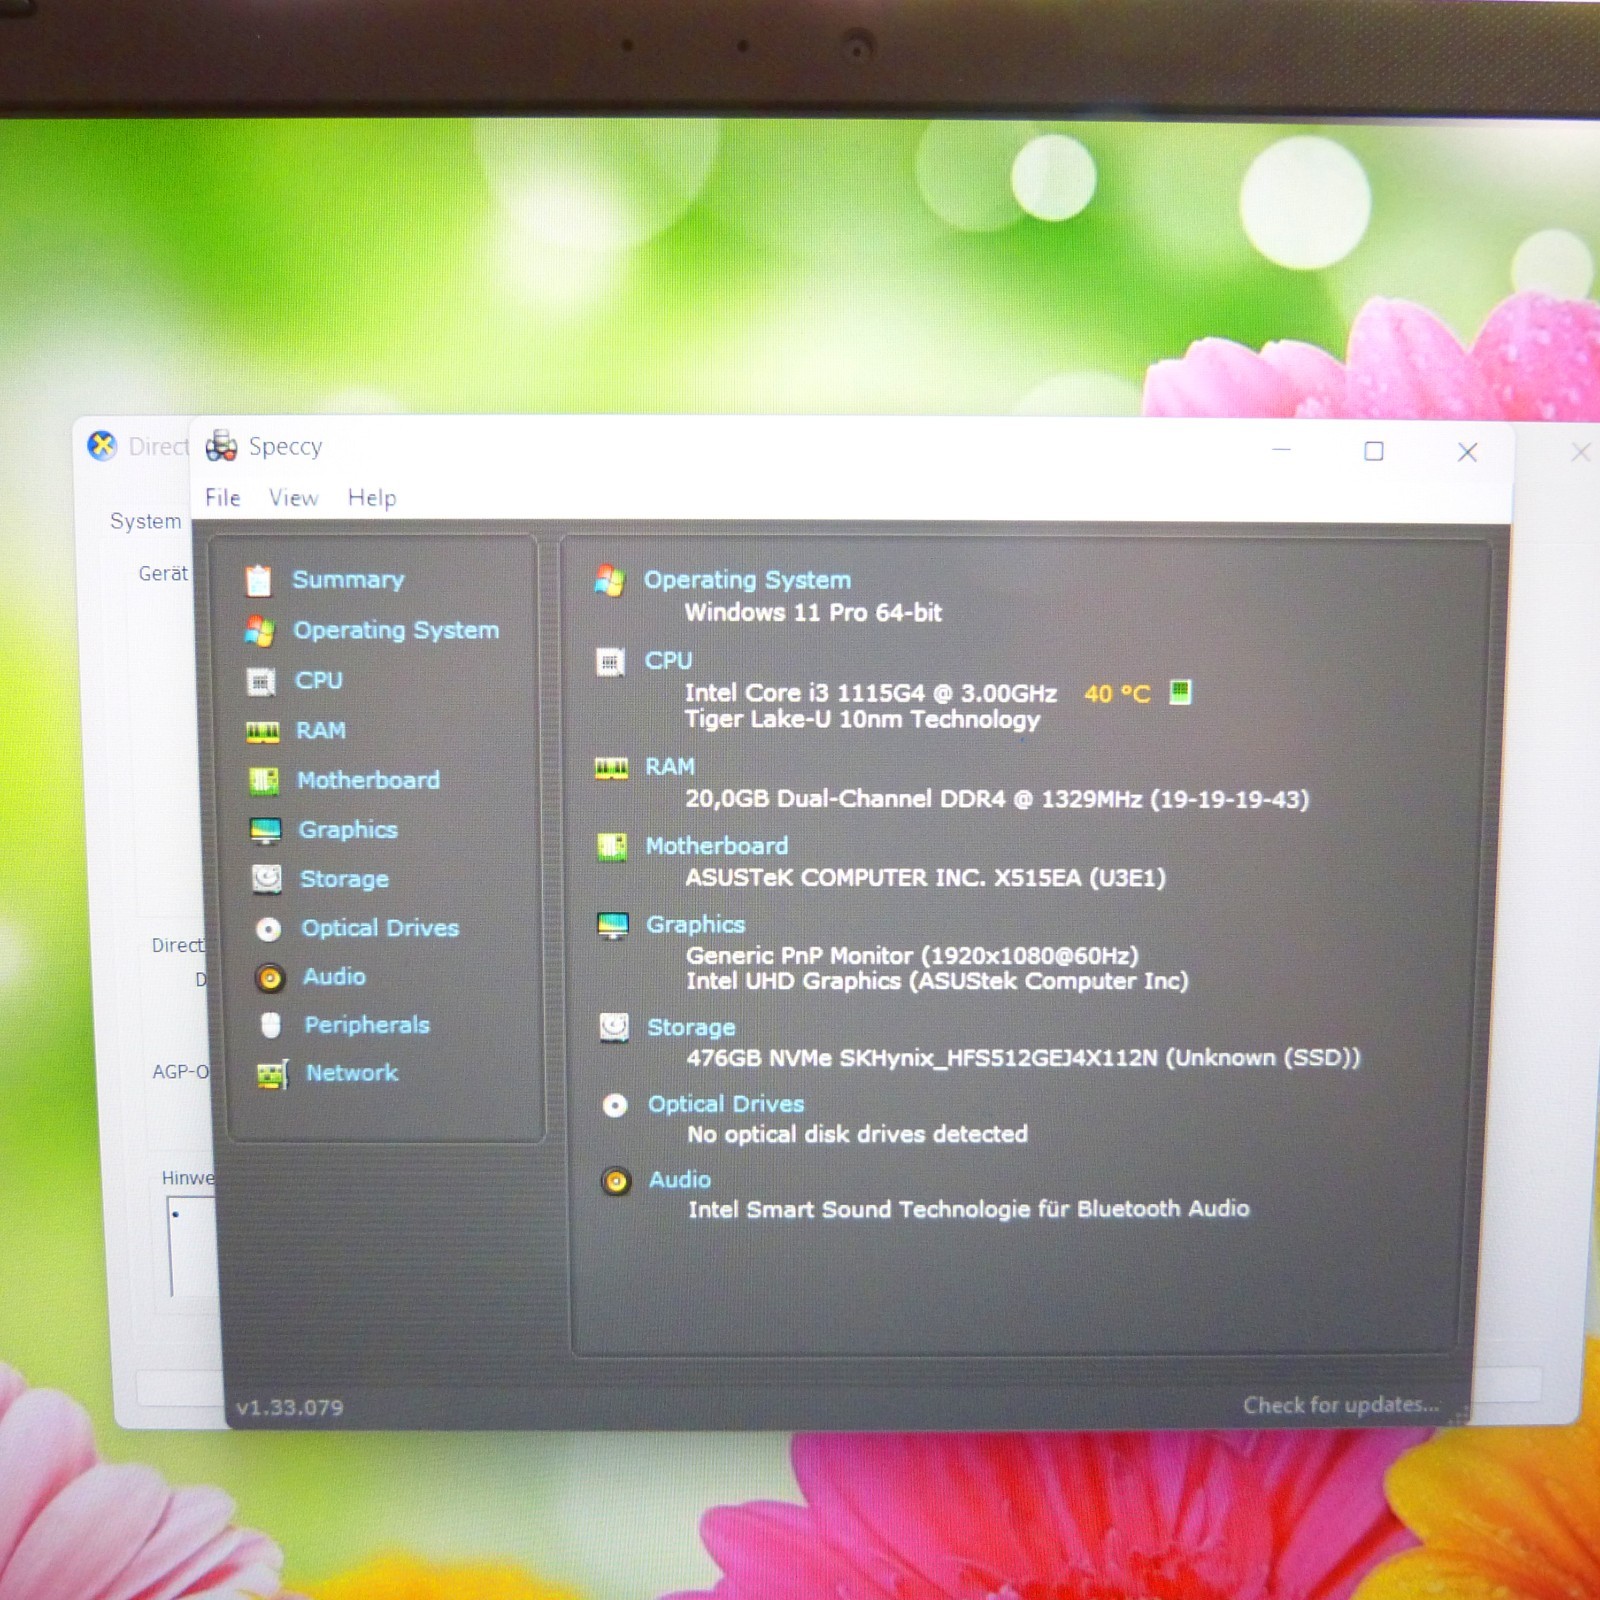Image resolution: width=1600 pixels, height=1600 pixels.
Task: Click the Graphics icon in summary panel
Action: point(613,925)
